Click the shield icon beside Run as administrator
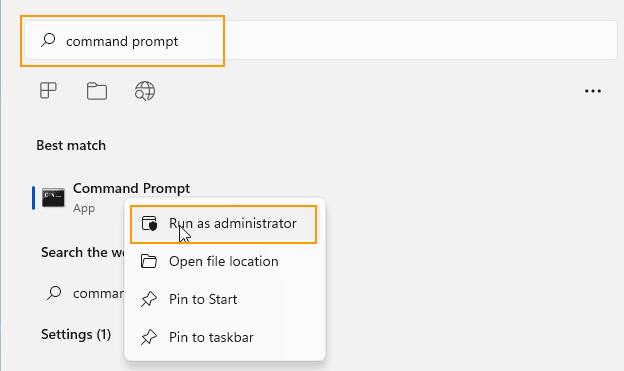Screen dimensions: 624x371 [150, 224]
